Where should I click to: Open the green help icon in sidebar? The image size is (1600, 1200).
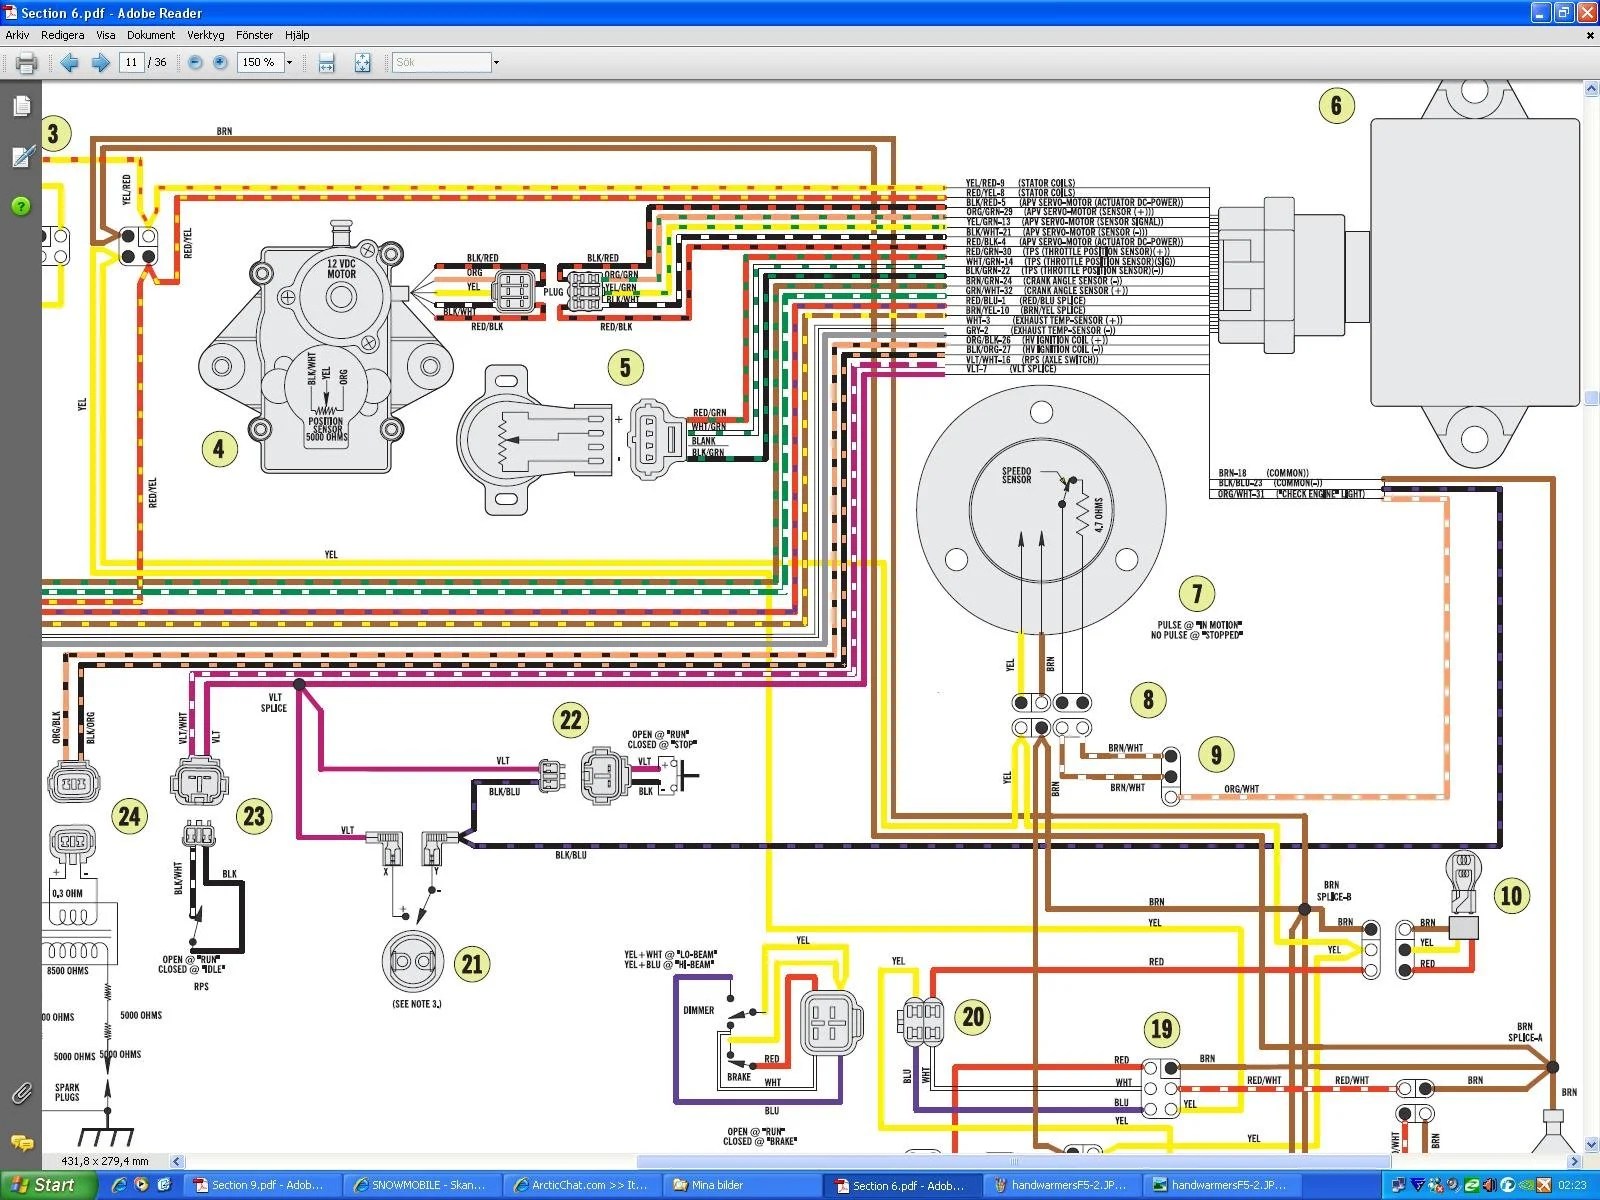click(x=21, y=206)
